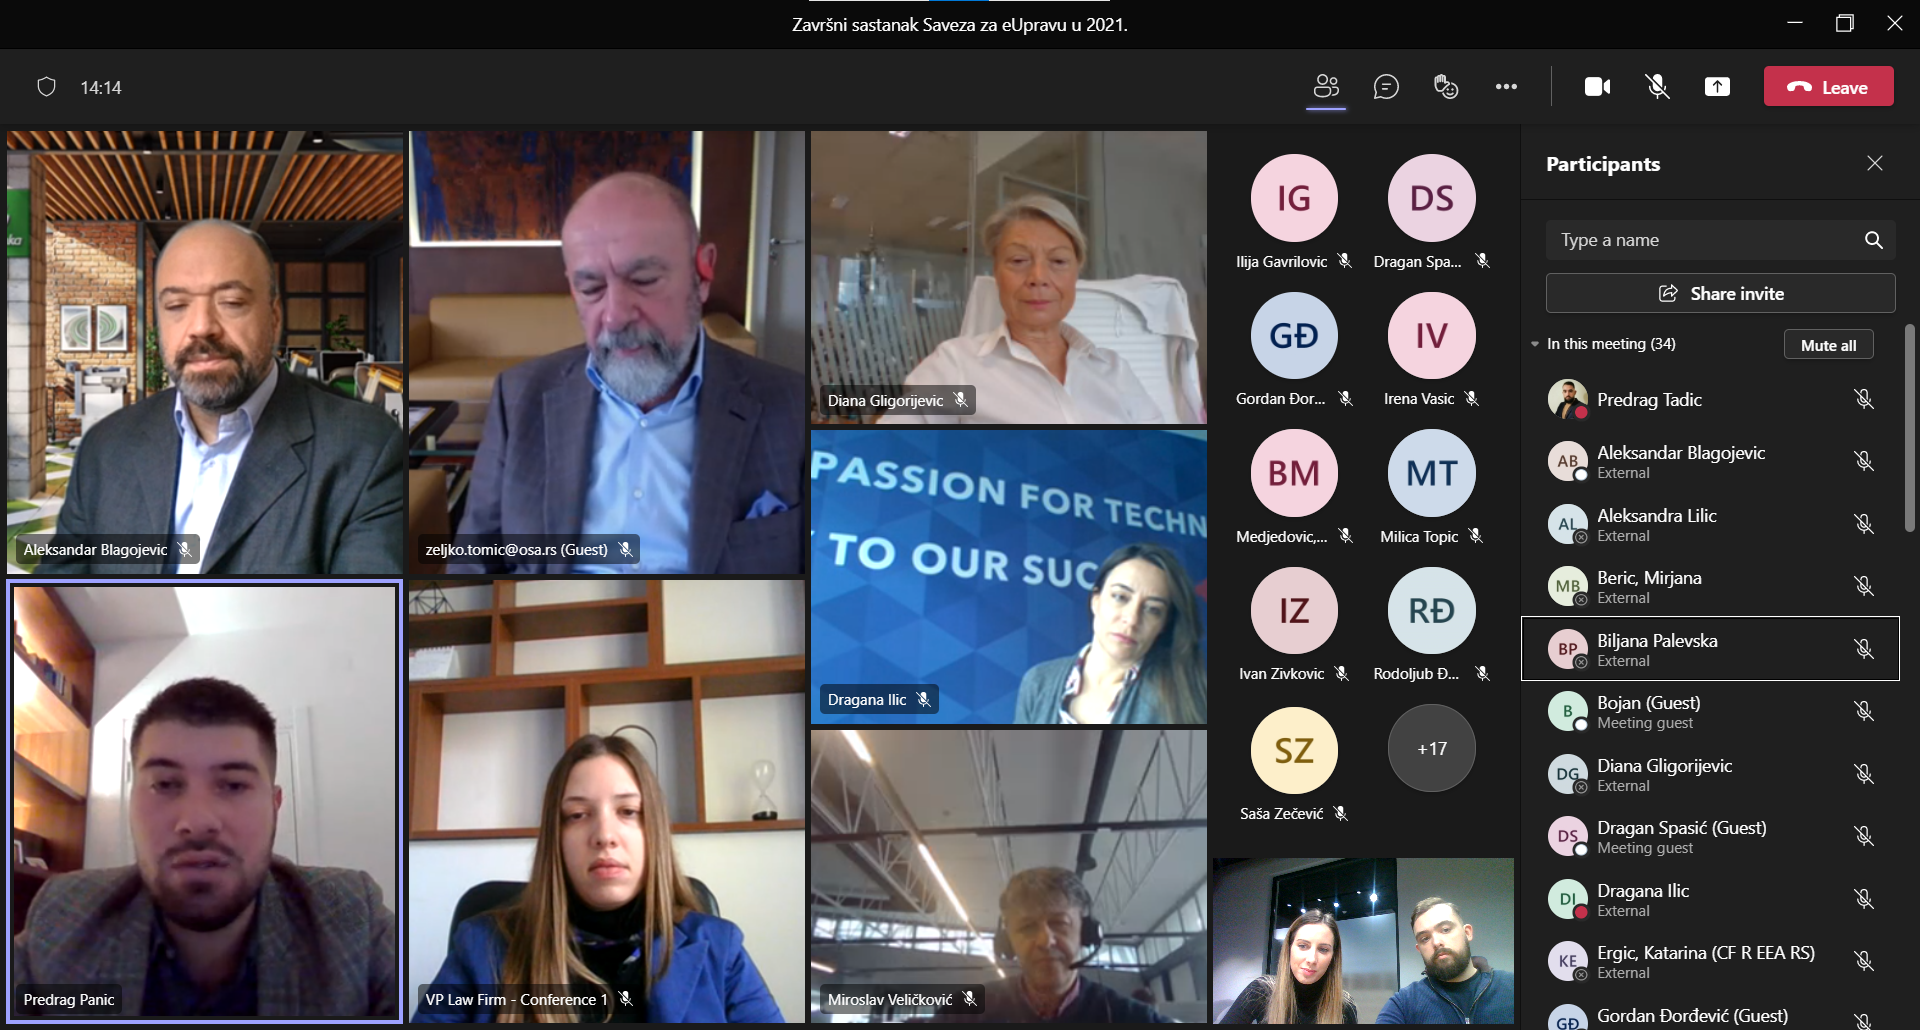1920x1030 pixels.
Task: Click Dragan Spasić (Guest)'s muted mic icon
Action: (x=1864, y=836)
